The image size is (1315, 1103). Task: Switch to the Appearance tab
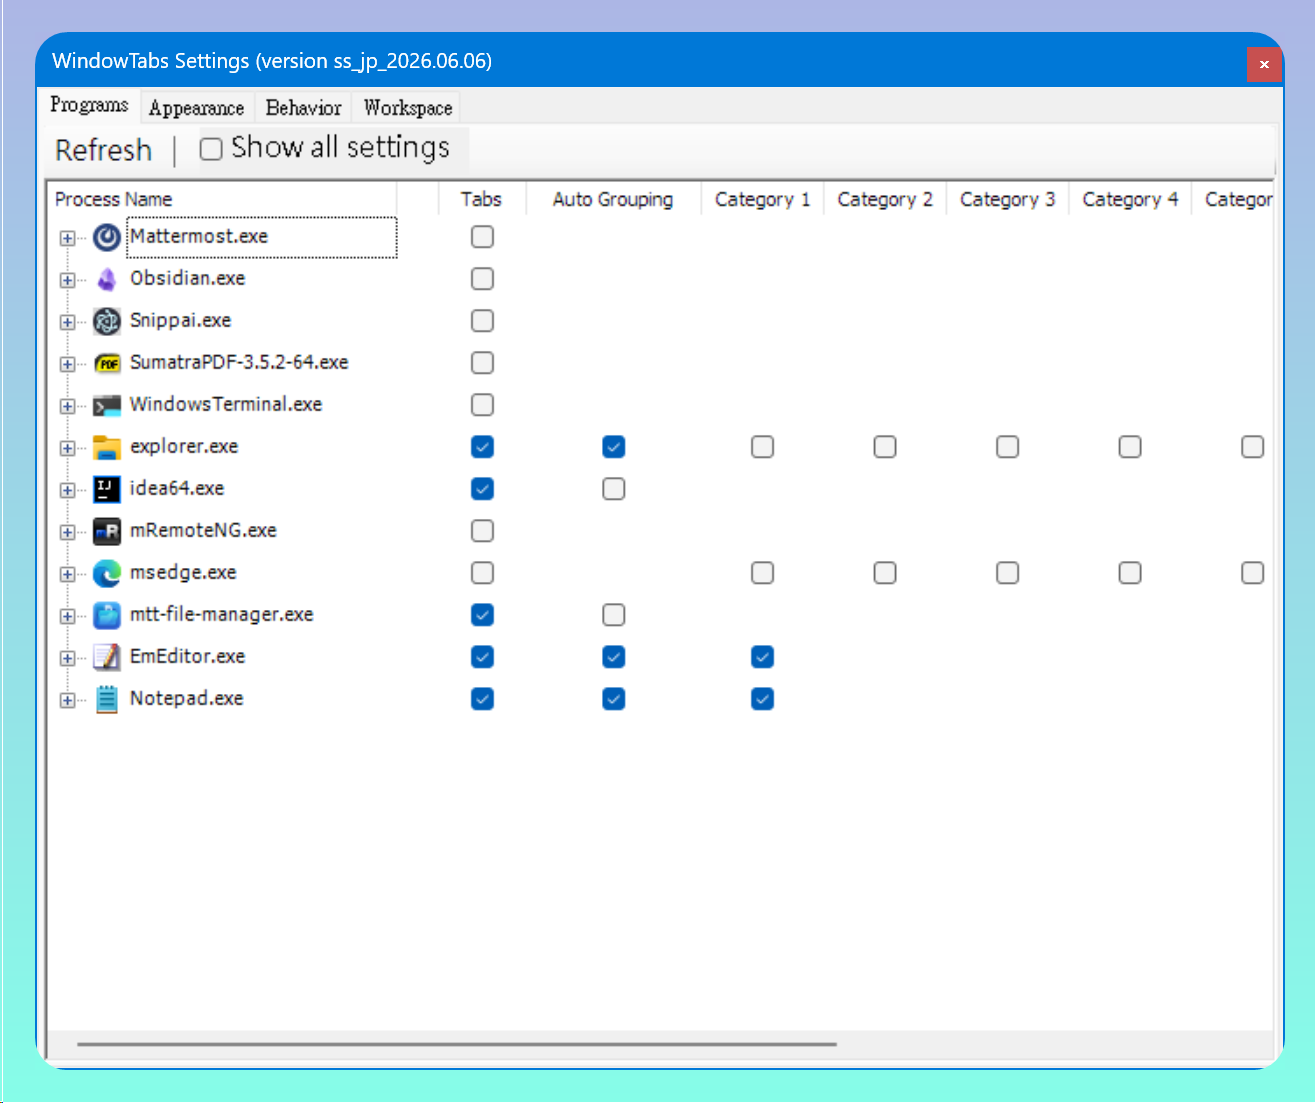click(x=197, y=108)
